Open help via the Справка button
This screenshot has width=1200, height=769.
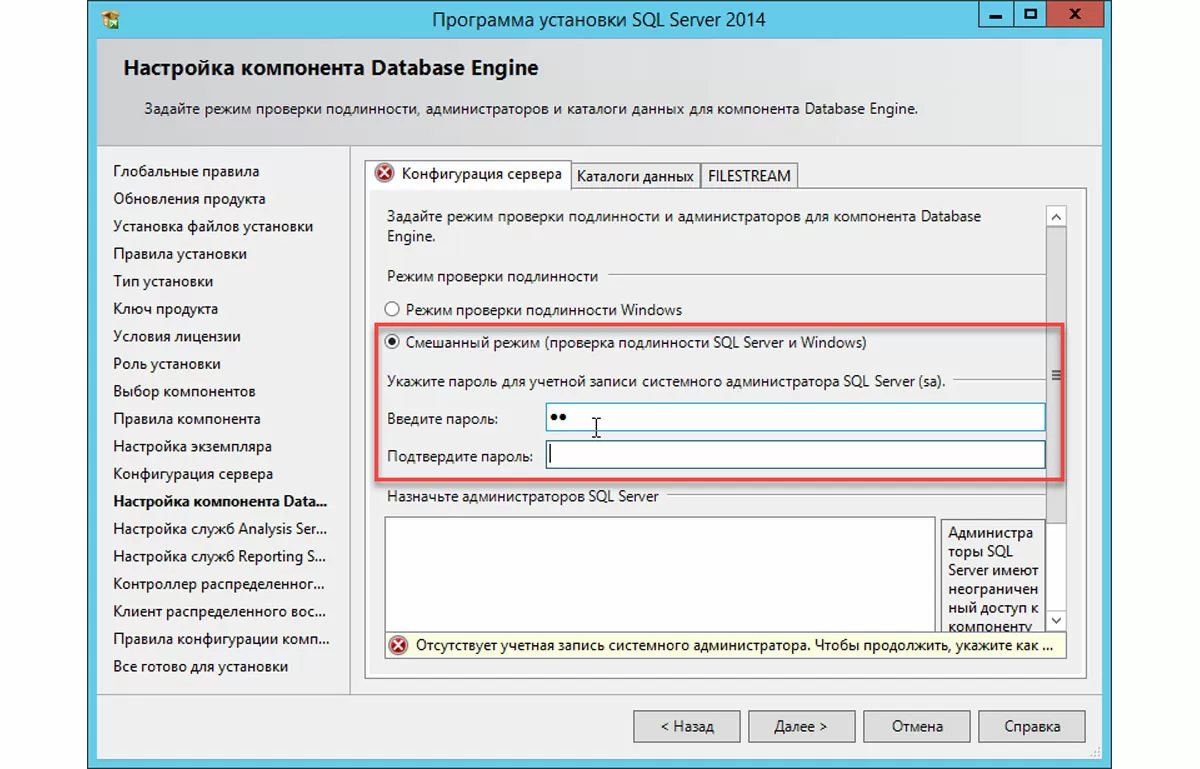[x=1032, y=726]
